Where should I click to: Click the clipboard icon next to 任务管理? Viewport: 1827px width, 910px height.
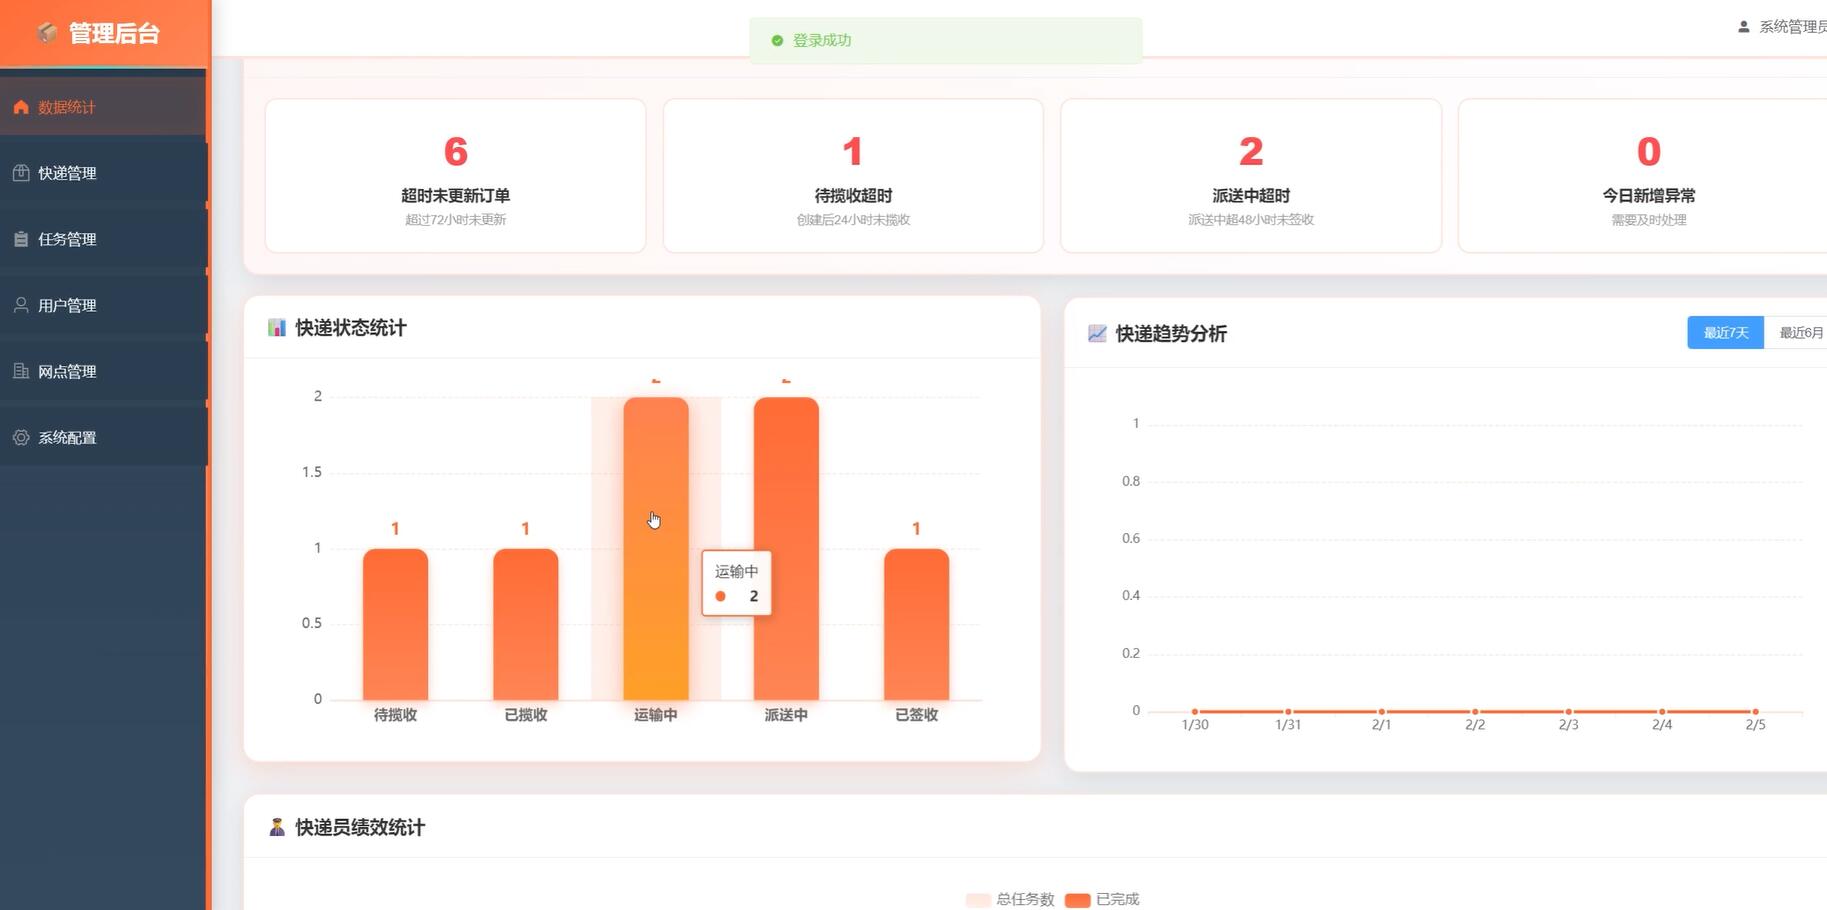point(21,239)
